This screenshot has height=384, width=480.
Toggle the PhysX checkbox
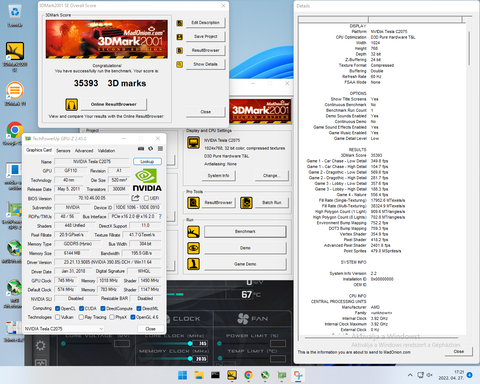pos(112,317)
